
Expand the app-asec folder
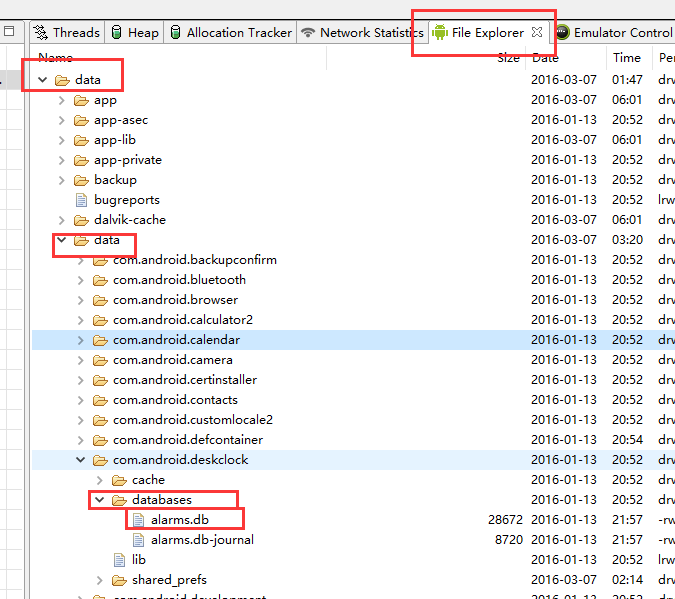coord(62,120)
